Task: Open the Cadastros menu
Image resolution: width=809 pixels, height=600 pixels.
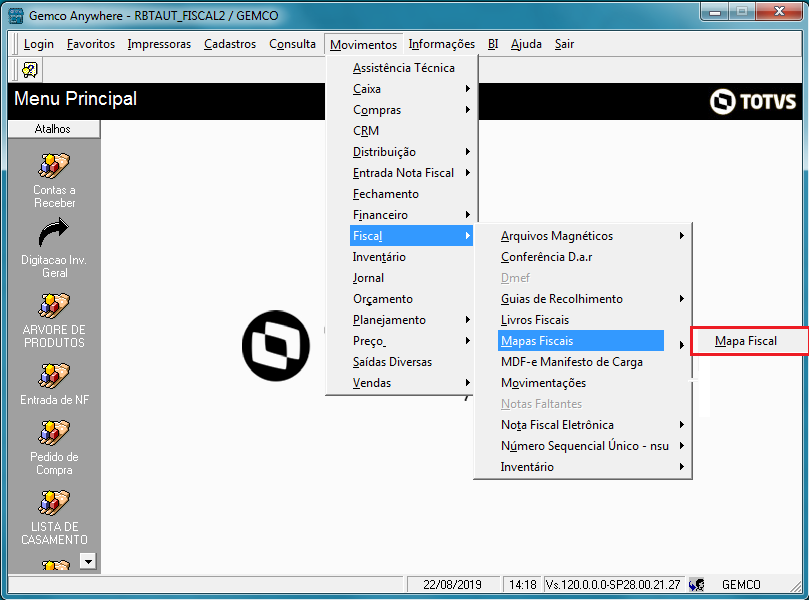Action: 230,44
